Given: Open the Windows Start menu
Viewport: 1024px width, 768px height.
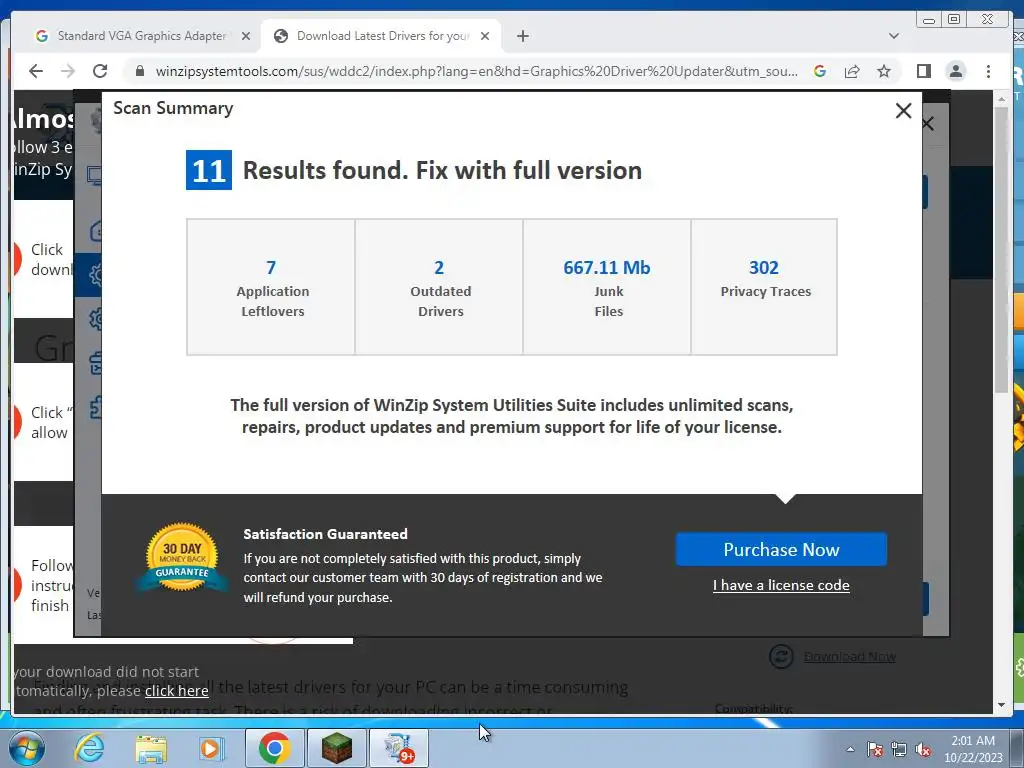Looking at the screenshot, I should 26,748.
